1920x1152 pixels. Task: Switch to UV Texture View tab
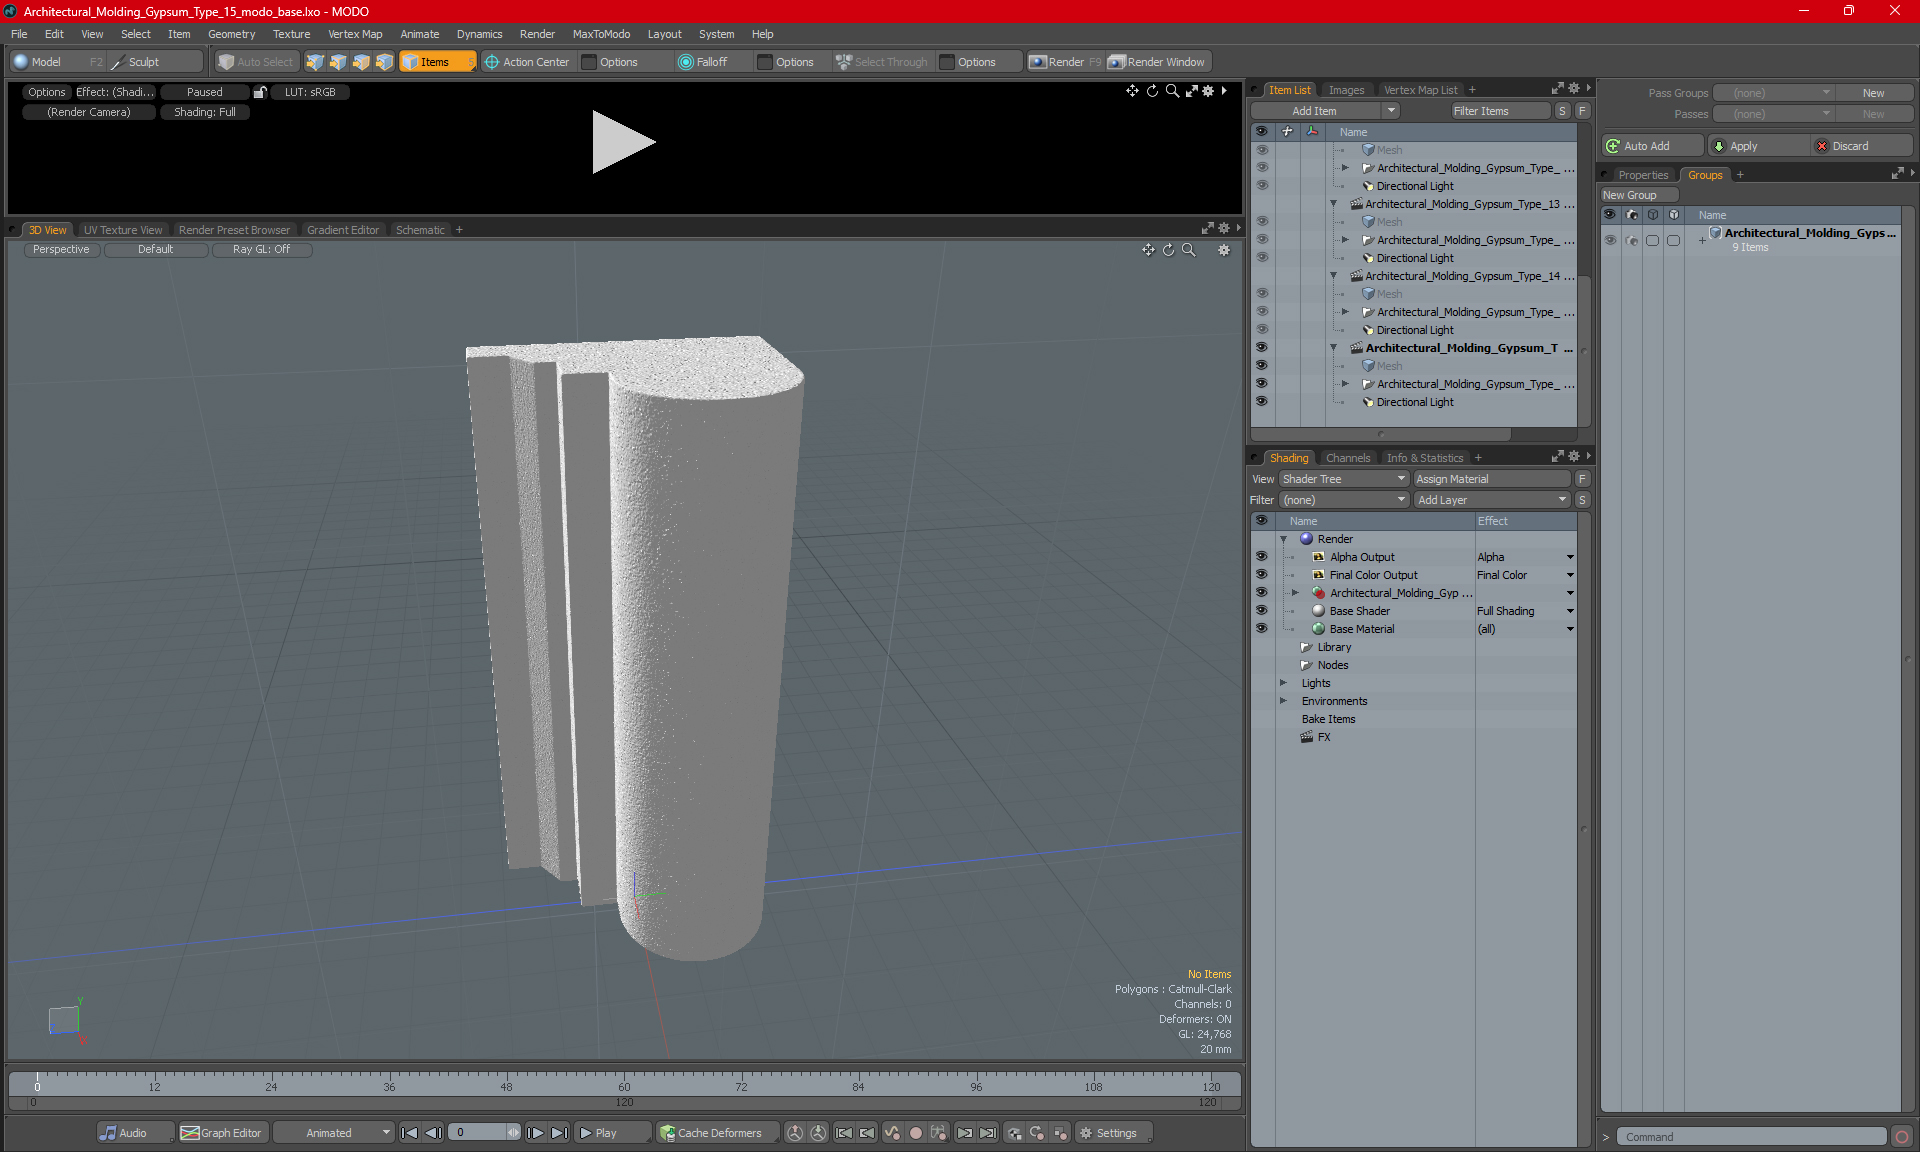coord(123,230)
